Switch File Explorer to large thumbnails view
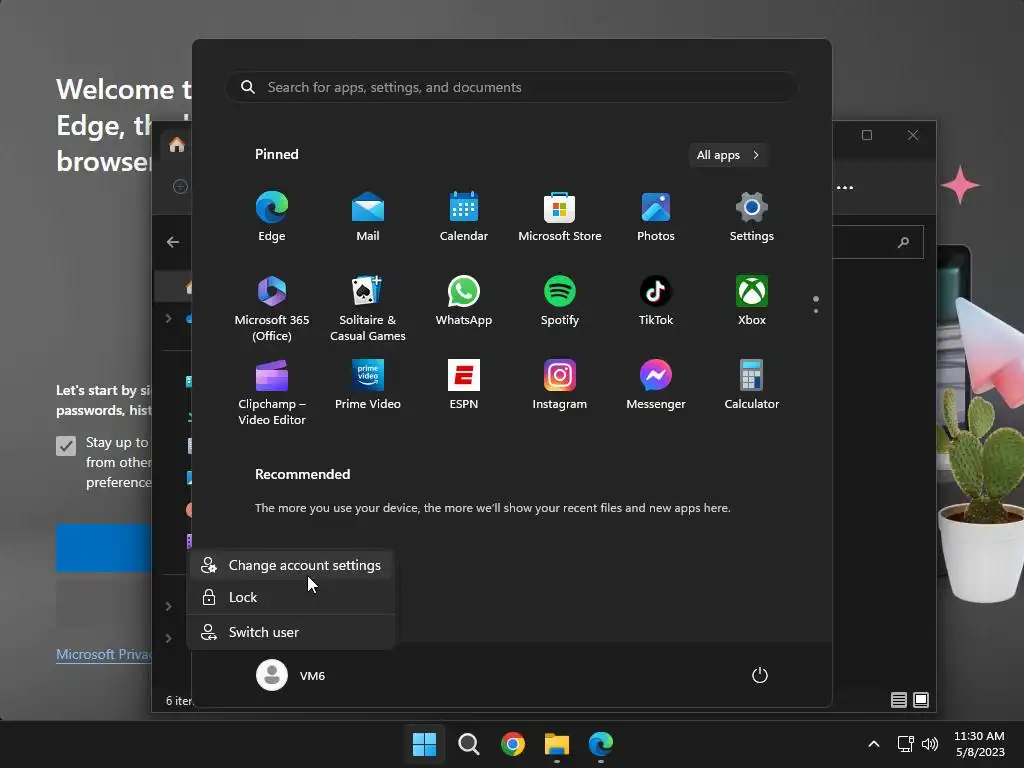The image size is (1024, 768). pos(921,700)
